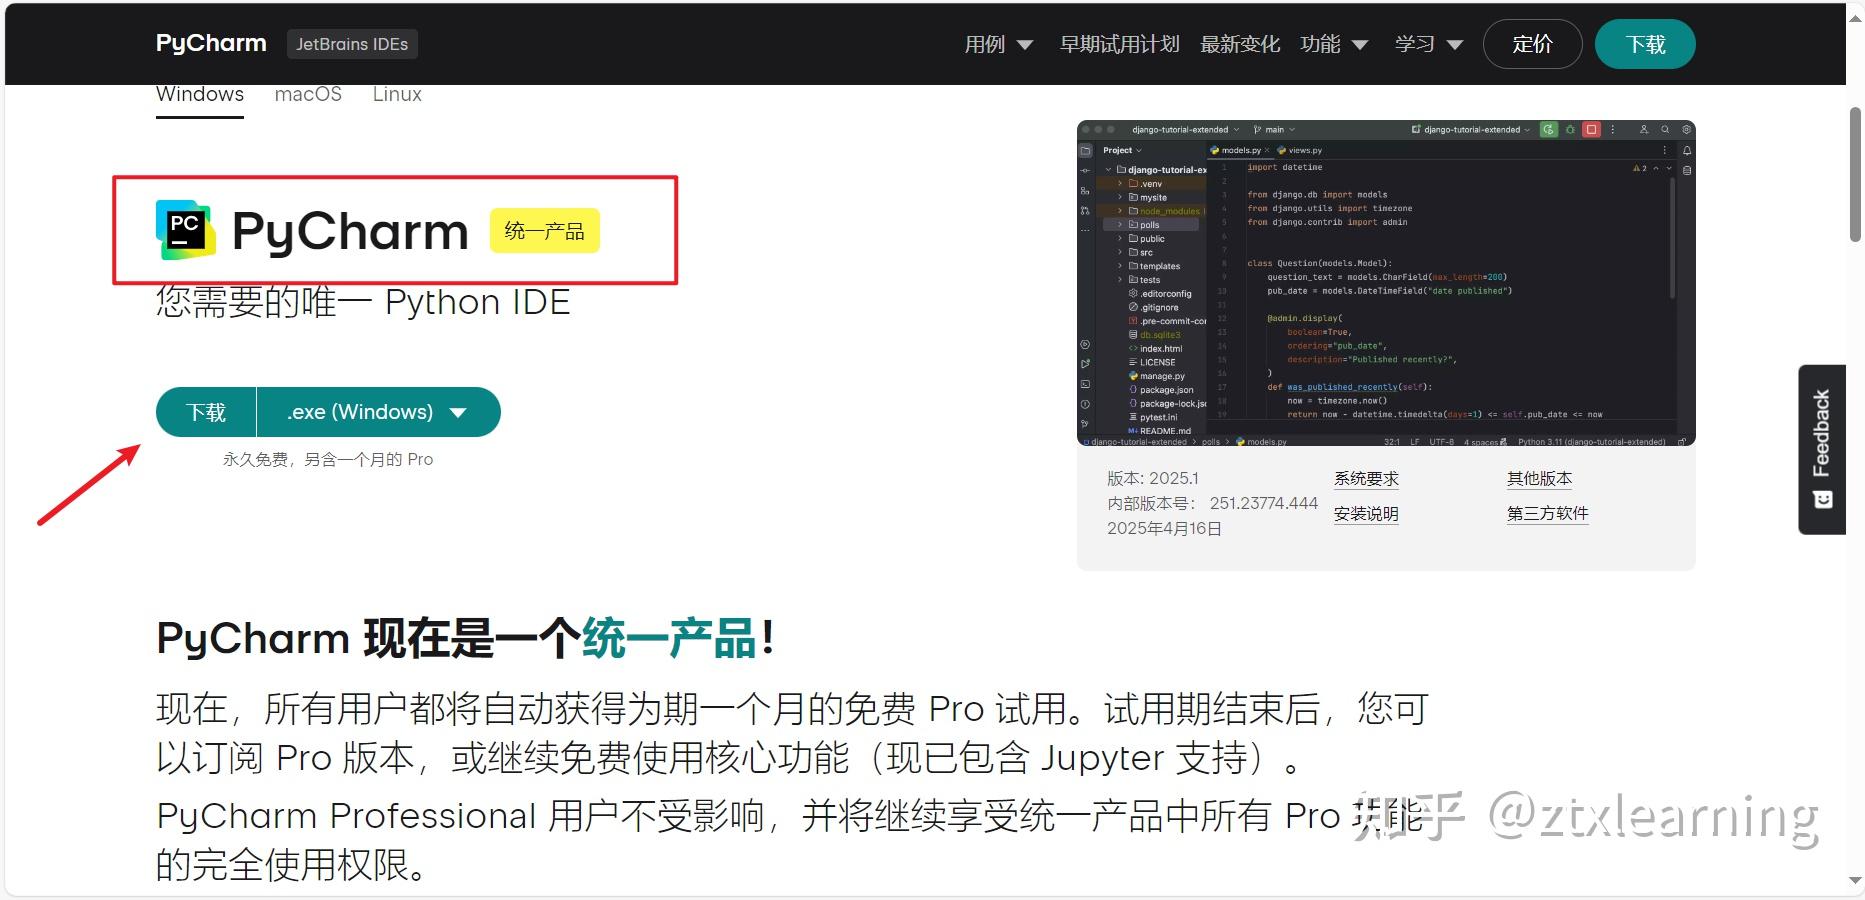1865x900 pixels.
Task: Open the kebab menu icon in the IDE titlebar
Action: tap(1613, 130)
